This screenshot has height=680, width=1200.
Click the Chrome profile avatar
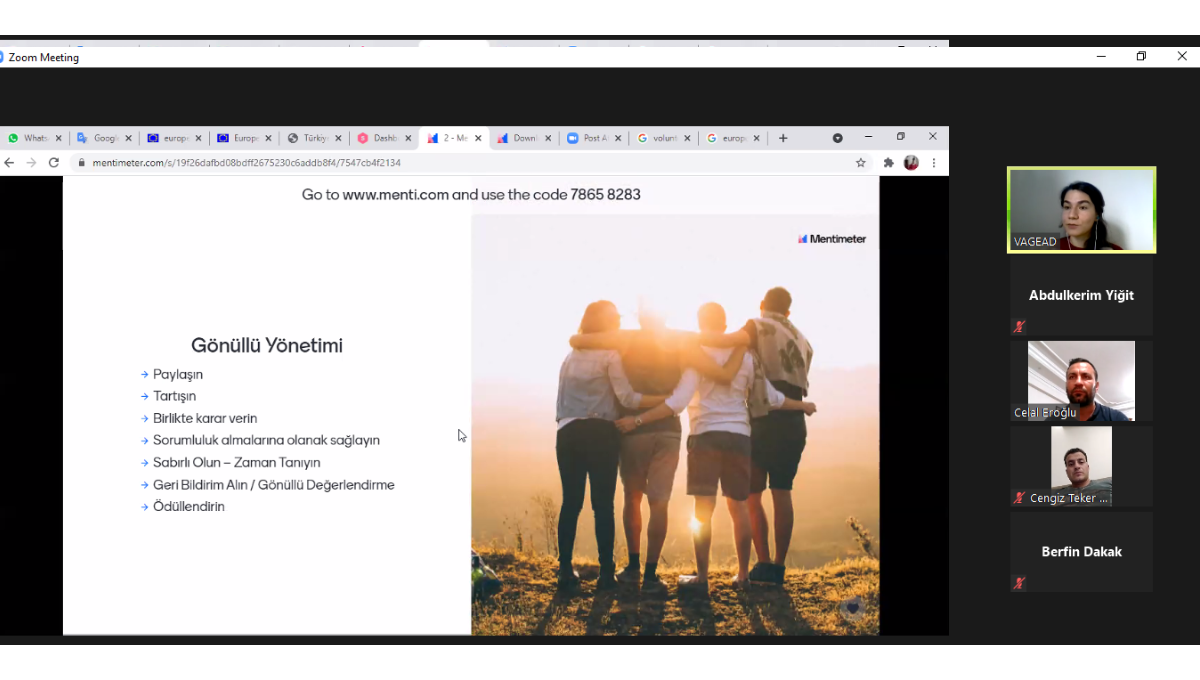click(911, 163)
